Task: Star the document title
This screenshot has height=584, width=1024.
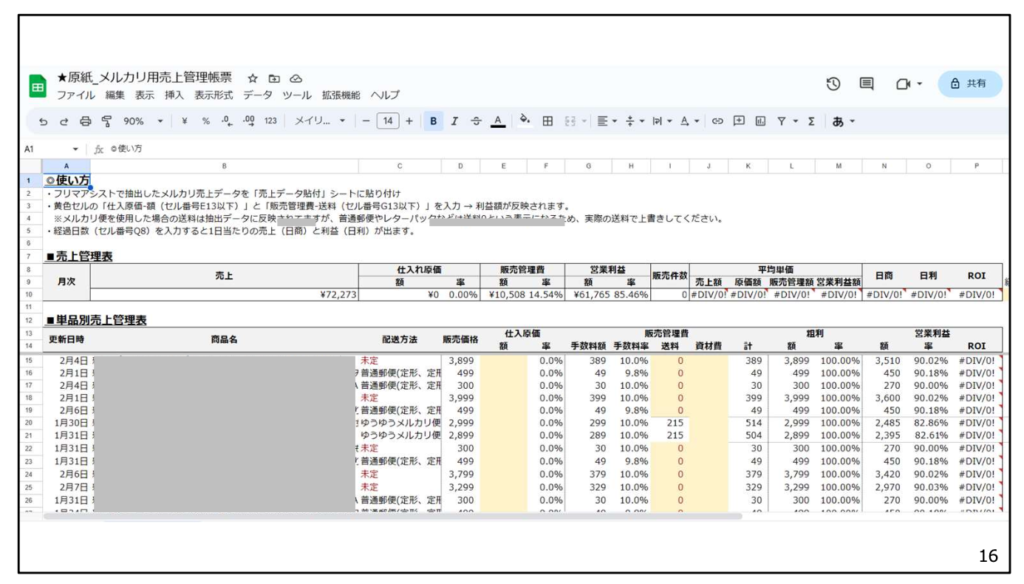Action: click(x=253, y=78)
